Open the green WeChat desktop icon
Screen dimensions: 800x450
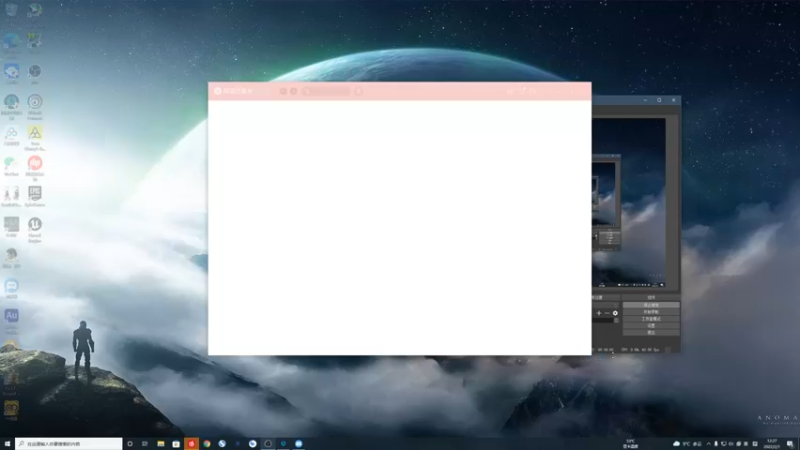11,166
